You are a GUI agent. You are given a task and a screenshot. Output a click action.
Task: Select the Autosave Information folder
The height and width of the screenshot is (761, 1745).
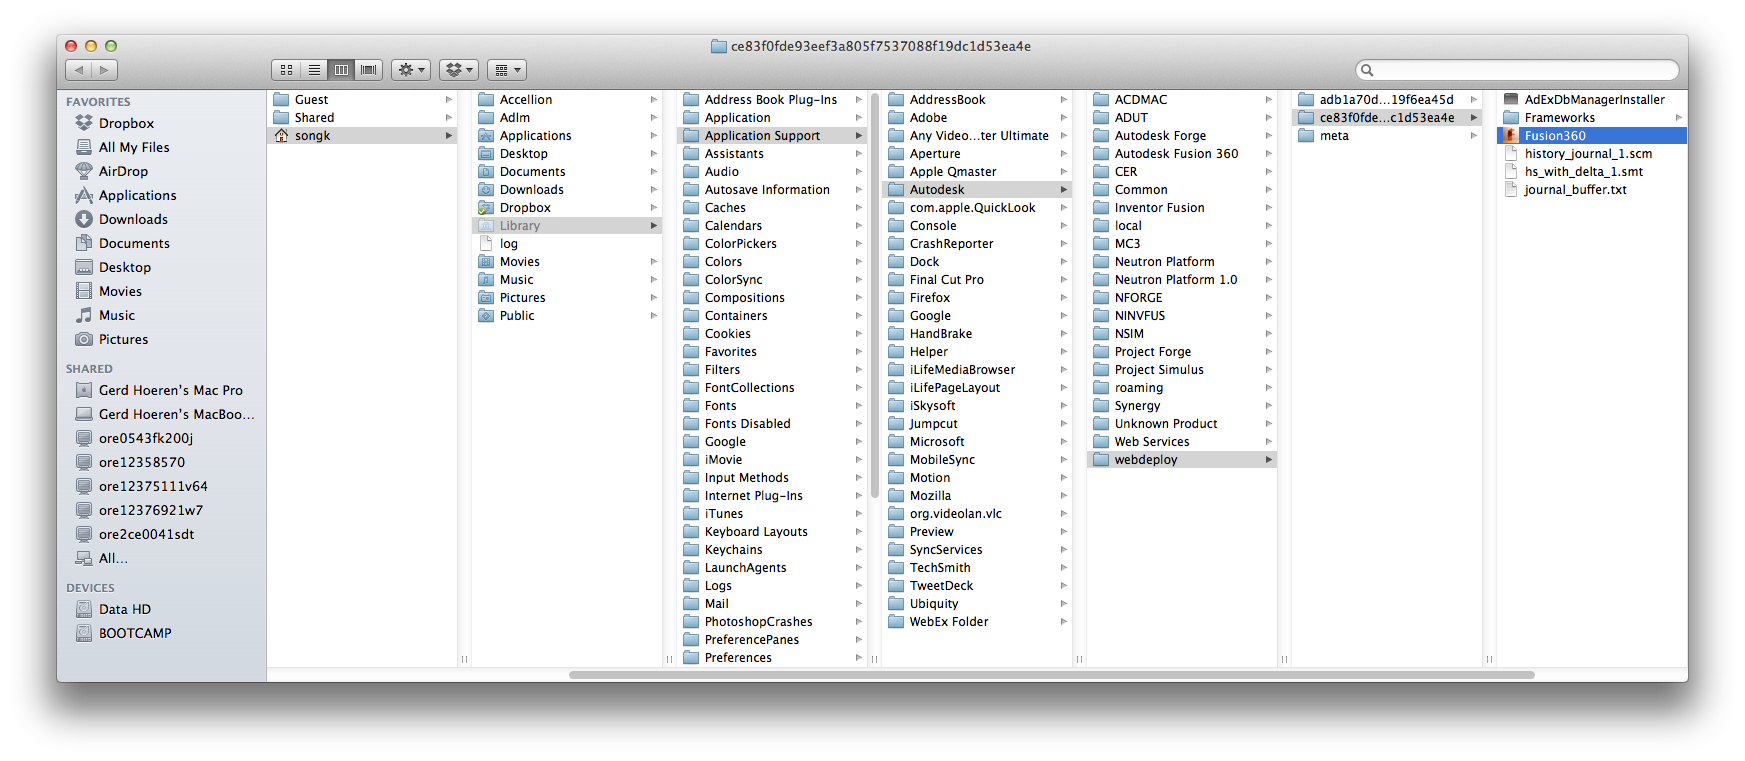click(x=772, y=190)
